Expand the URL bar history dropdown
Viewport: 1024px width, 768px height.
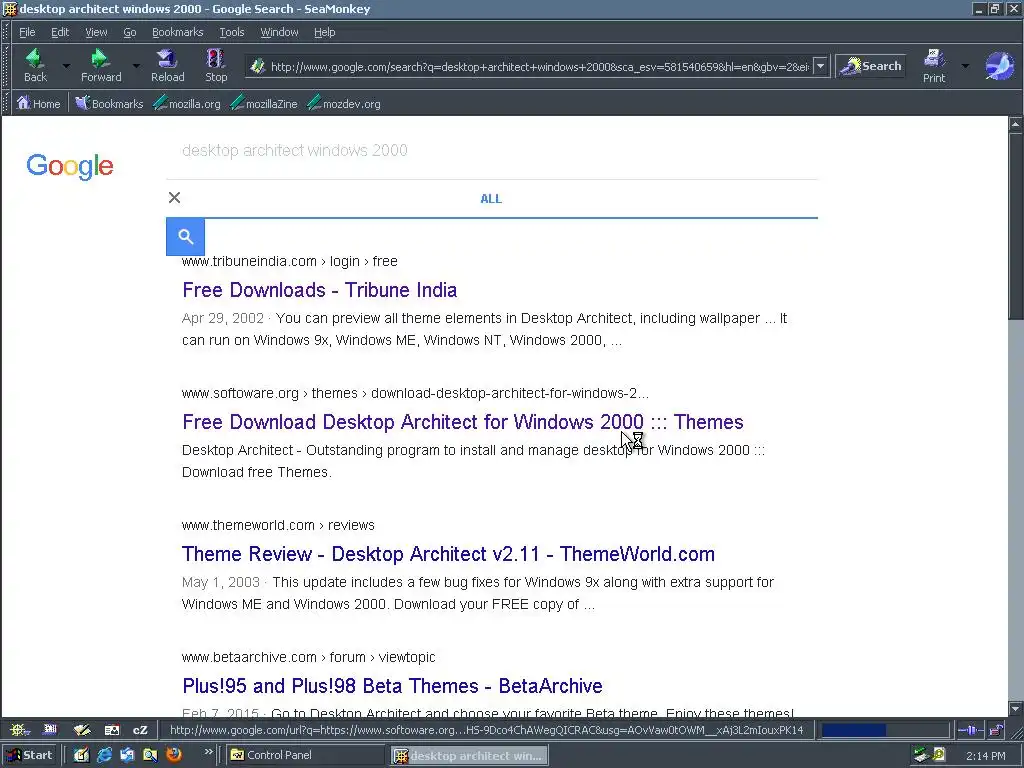(x=821, y=67)
